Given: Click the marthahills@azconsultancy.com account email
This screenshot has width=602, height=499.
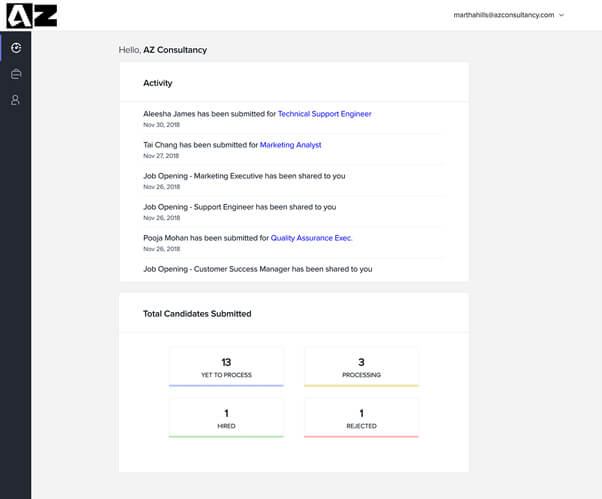Looking at the screenshot, I should tap(503, 16).
